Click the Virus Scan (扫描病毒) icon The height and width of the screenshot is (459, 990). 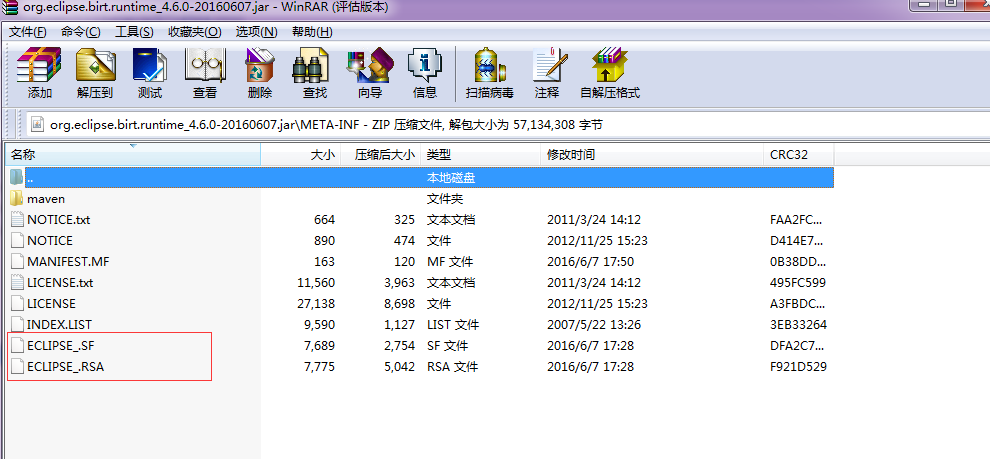pyautogui.click(x=490, y=66)
